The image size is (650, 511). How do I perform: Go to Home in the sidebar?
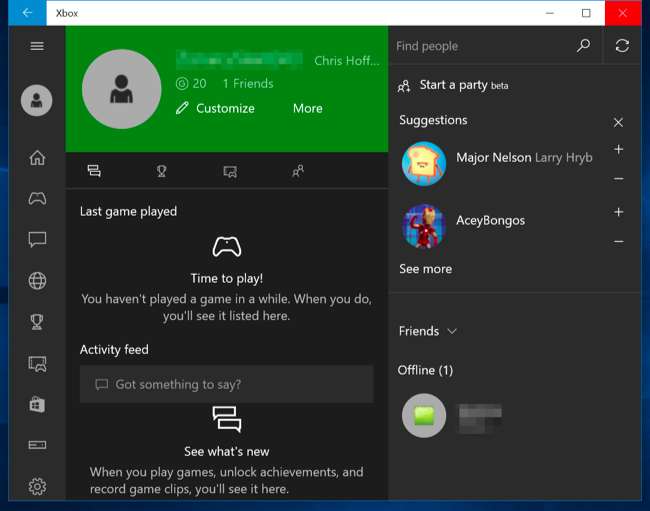[37, 157]
